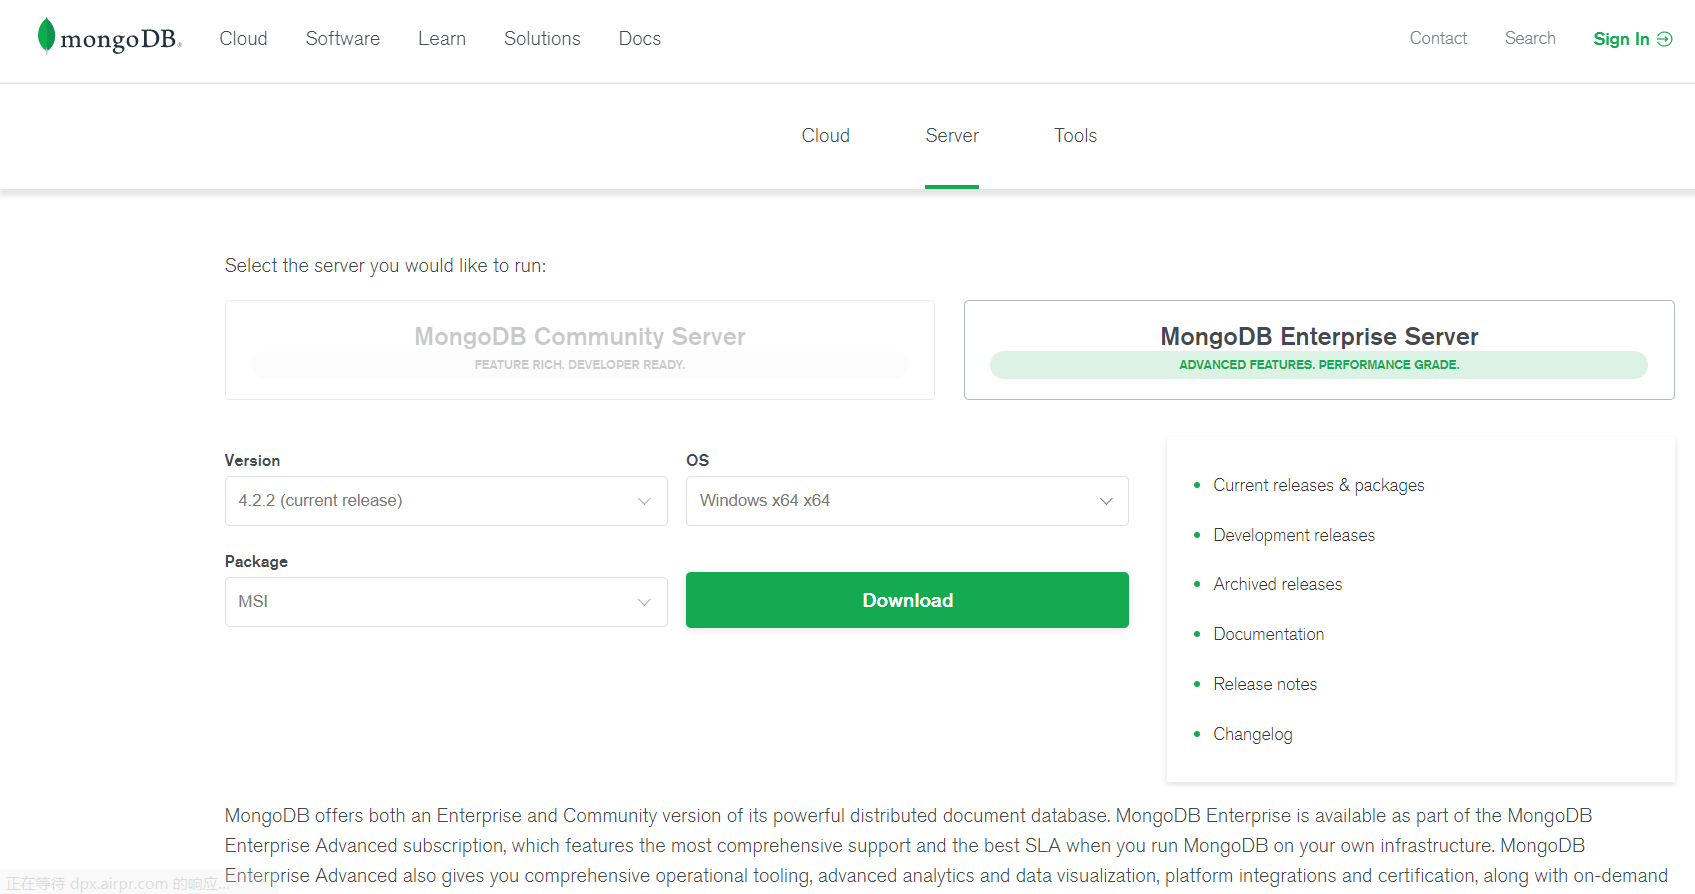Click the Contact link
The height and width of the screenshot is (894, 1695).
click(x=1438, y=38)
